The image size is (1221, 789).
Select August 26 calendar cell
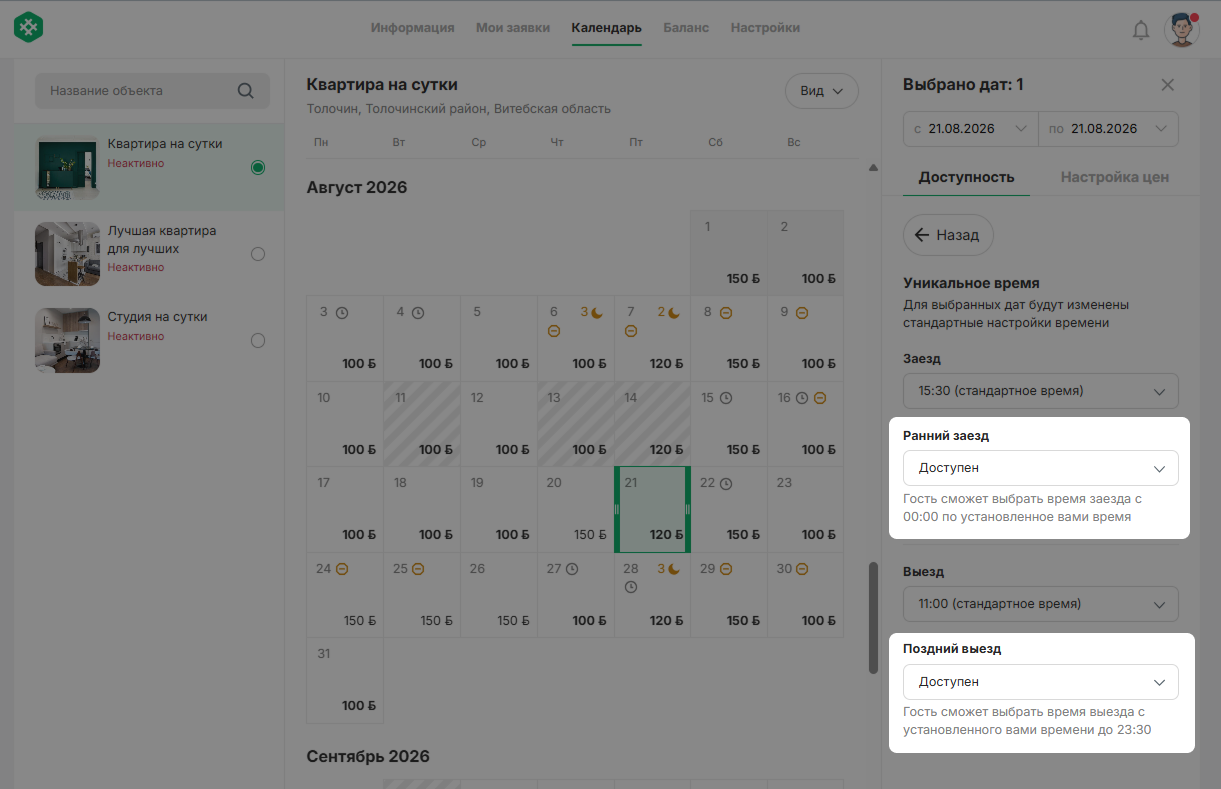pyautogui.click(x=498, y=595)
